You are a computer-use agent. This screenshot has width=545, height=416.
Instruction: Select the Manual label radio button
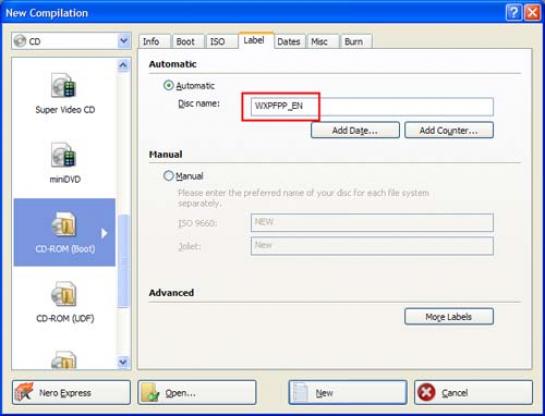tap(169, 176)
